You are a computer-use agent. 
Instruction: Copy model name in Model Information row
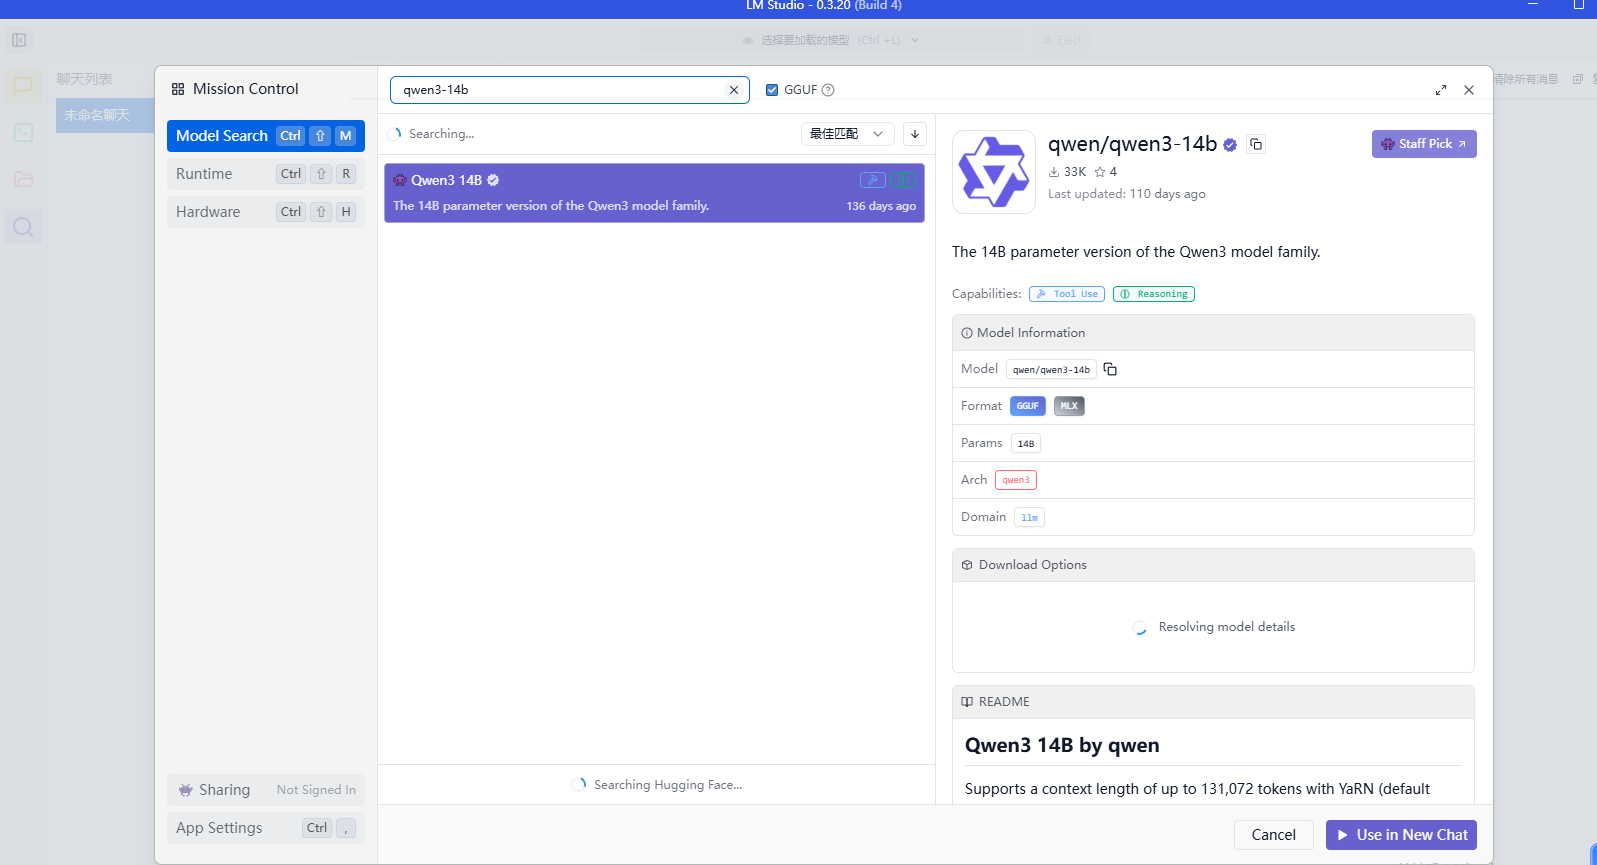point(1110,369)
